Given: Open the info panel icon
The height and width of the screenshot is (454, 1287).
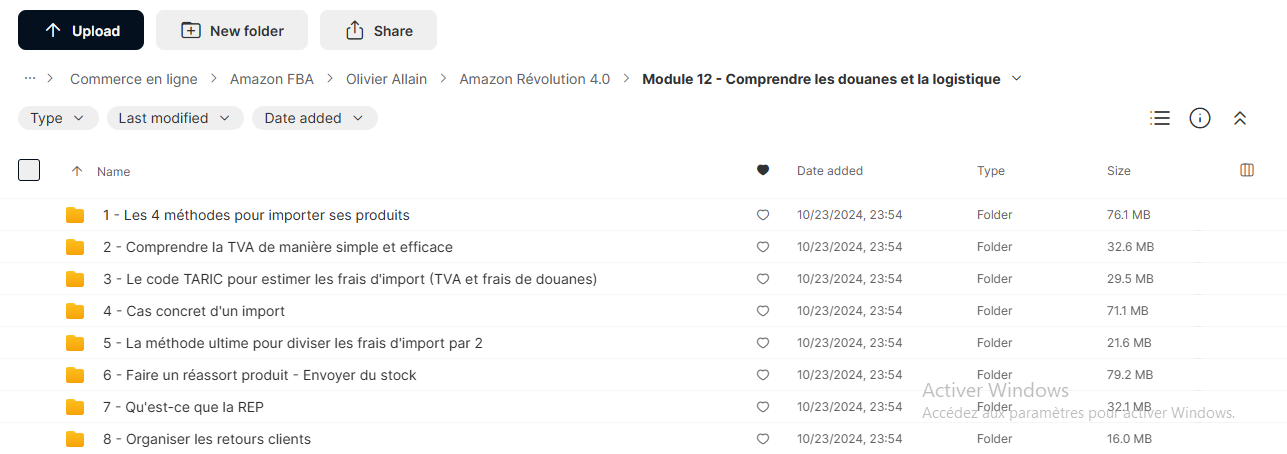Looking at the screenshot, I should [1200, 118].
